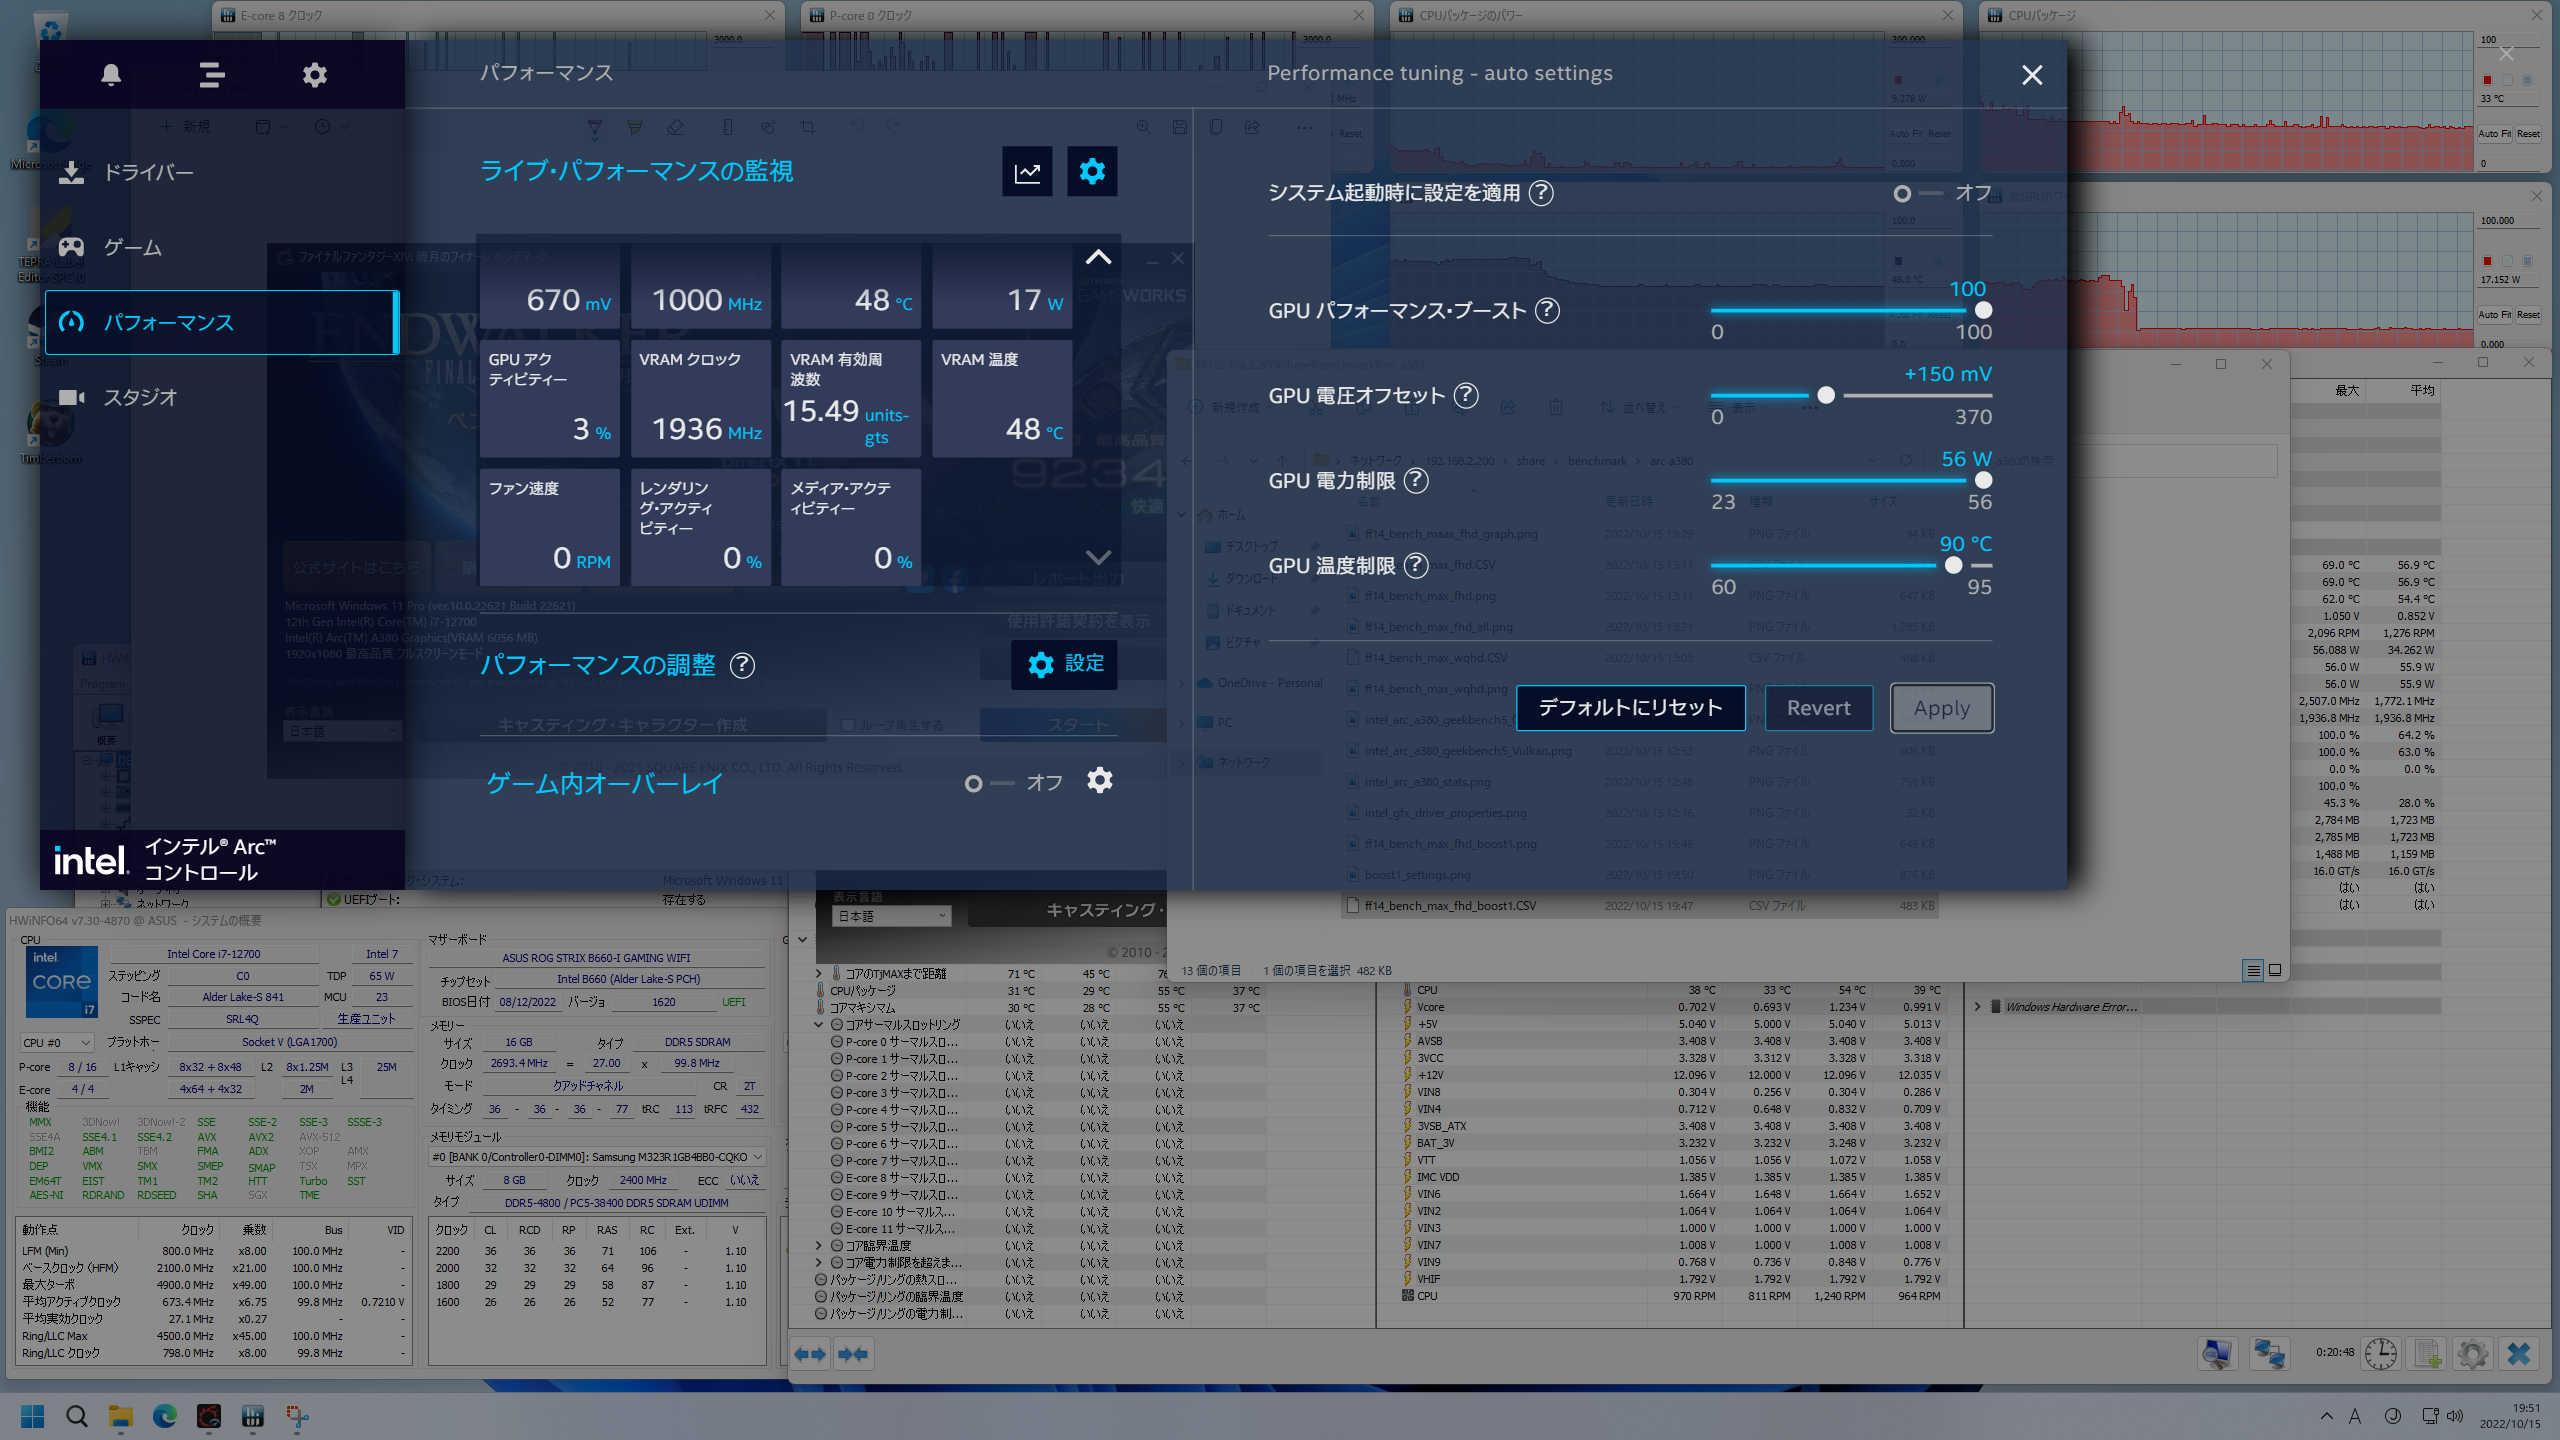Viewport: 2560px width, 1440px height.
Task: Select ff14_bench_max_fhd_boost1.CSV file in Explorer
Action: pyautogui.click(x=1640, y=906)
